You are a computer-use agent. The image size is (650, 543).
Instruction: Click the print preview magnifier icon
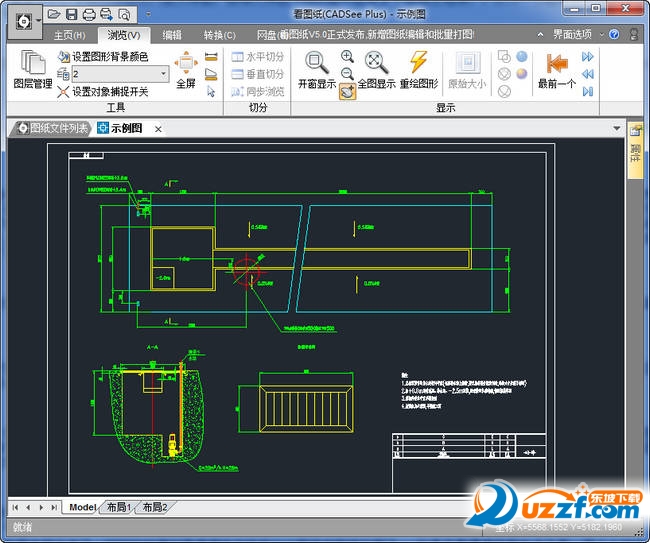tap(124, 15)
